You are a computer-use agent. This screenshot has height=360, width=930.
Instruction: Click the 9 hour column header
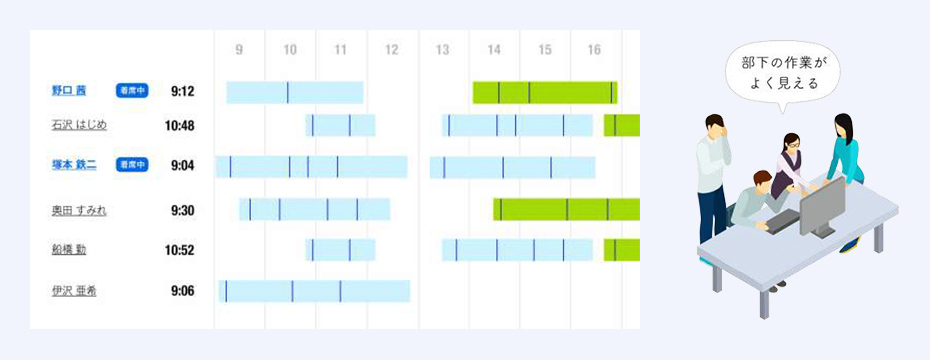[239, 50]
